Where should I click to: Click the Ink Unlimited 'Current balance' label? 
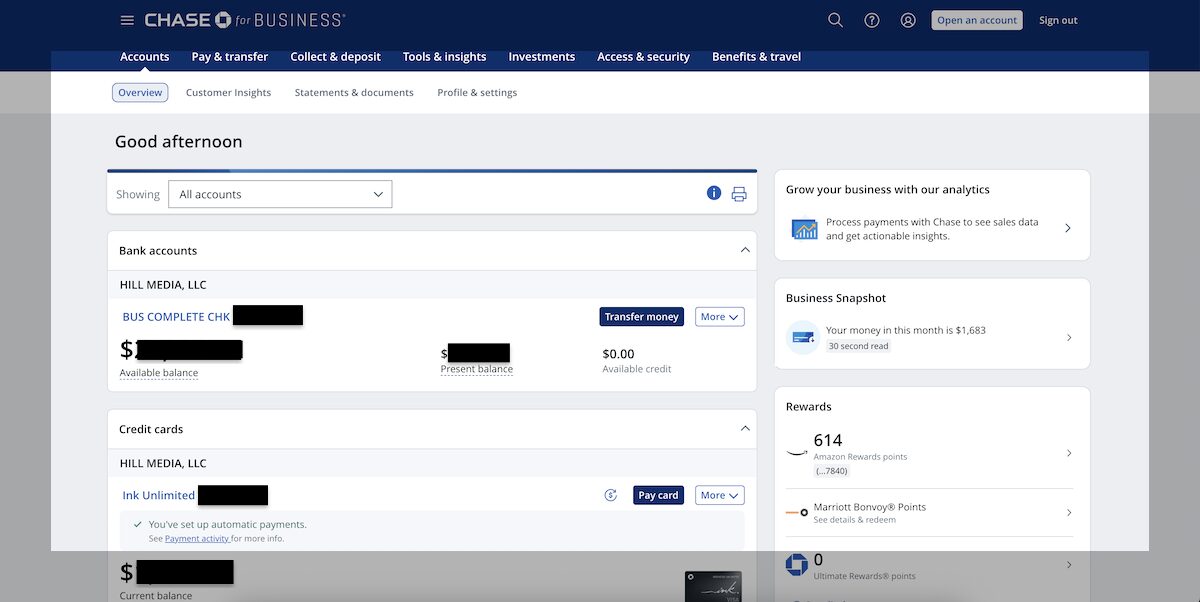click(x=156, y=596)
